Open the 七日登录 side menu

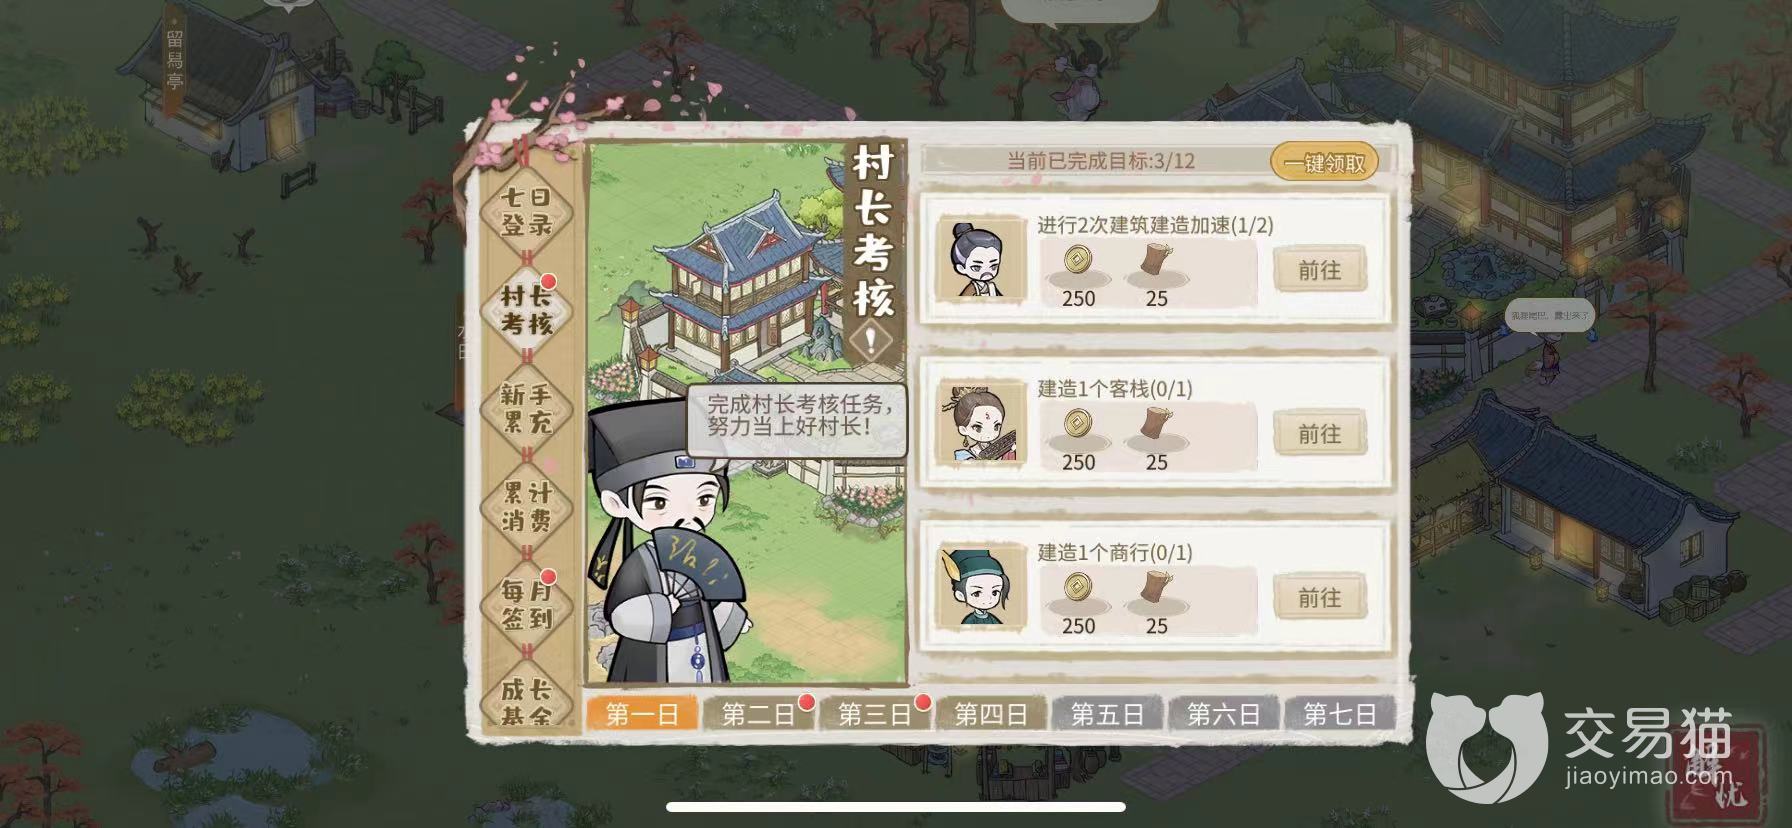point(527,212)
